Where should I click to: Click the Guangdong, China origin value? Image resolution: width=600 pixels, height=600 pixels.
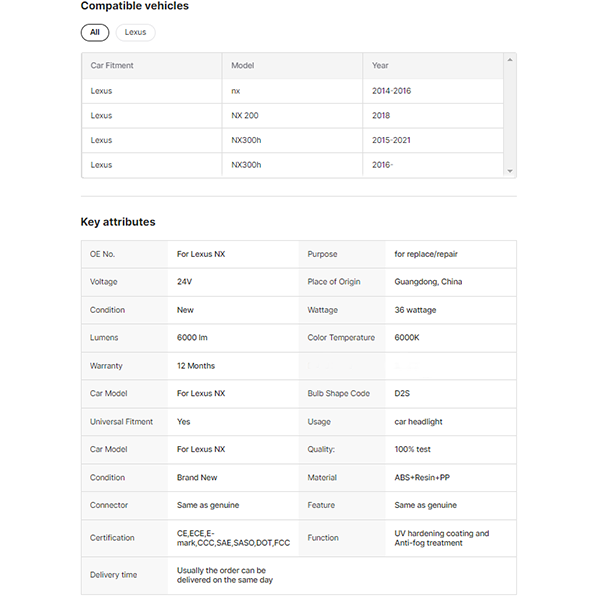pyautogui.click(x=428, y=282)
